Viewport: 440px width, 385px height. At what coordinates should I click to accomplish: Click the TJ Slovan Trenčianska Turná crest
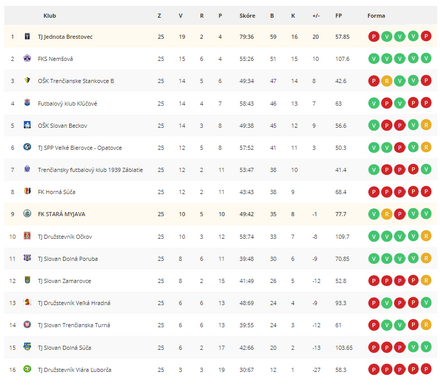click(x=27, y=324)
